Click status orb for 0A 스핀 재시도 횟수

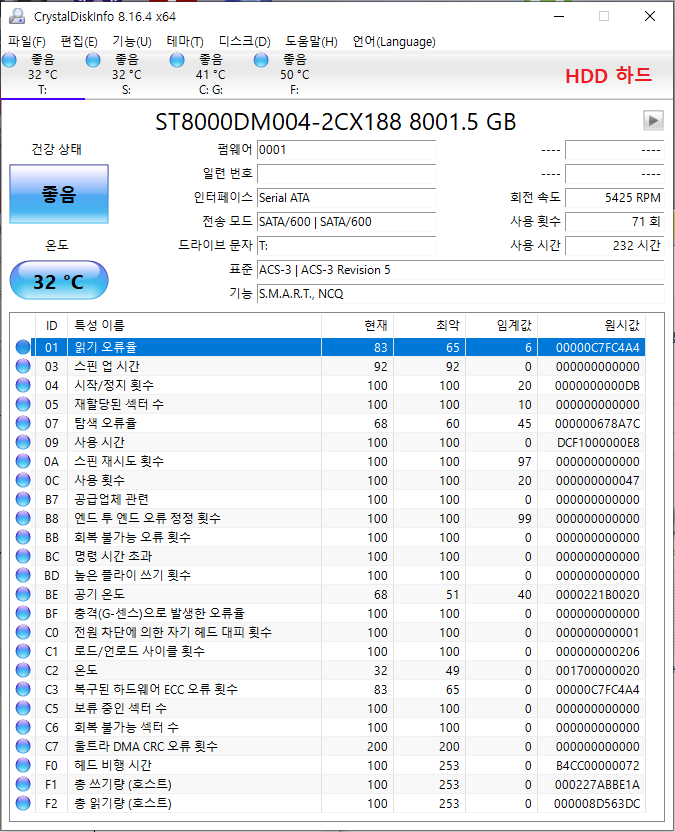[23, 461]
